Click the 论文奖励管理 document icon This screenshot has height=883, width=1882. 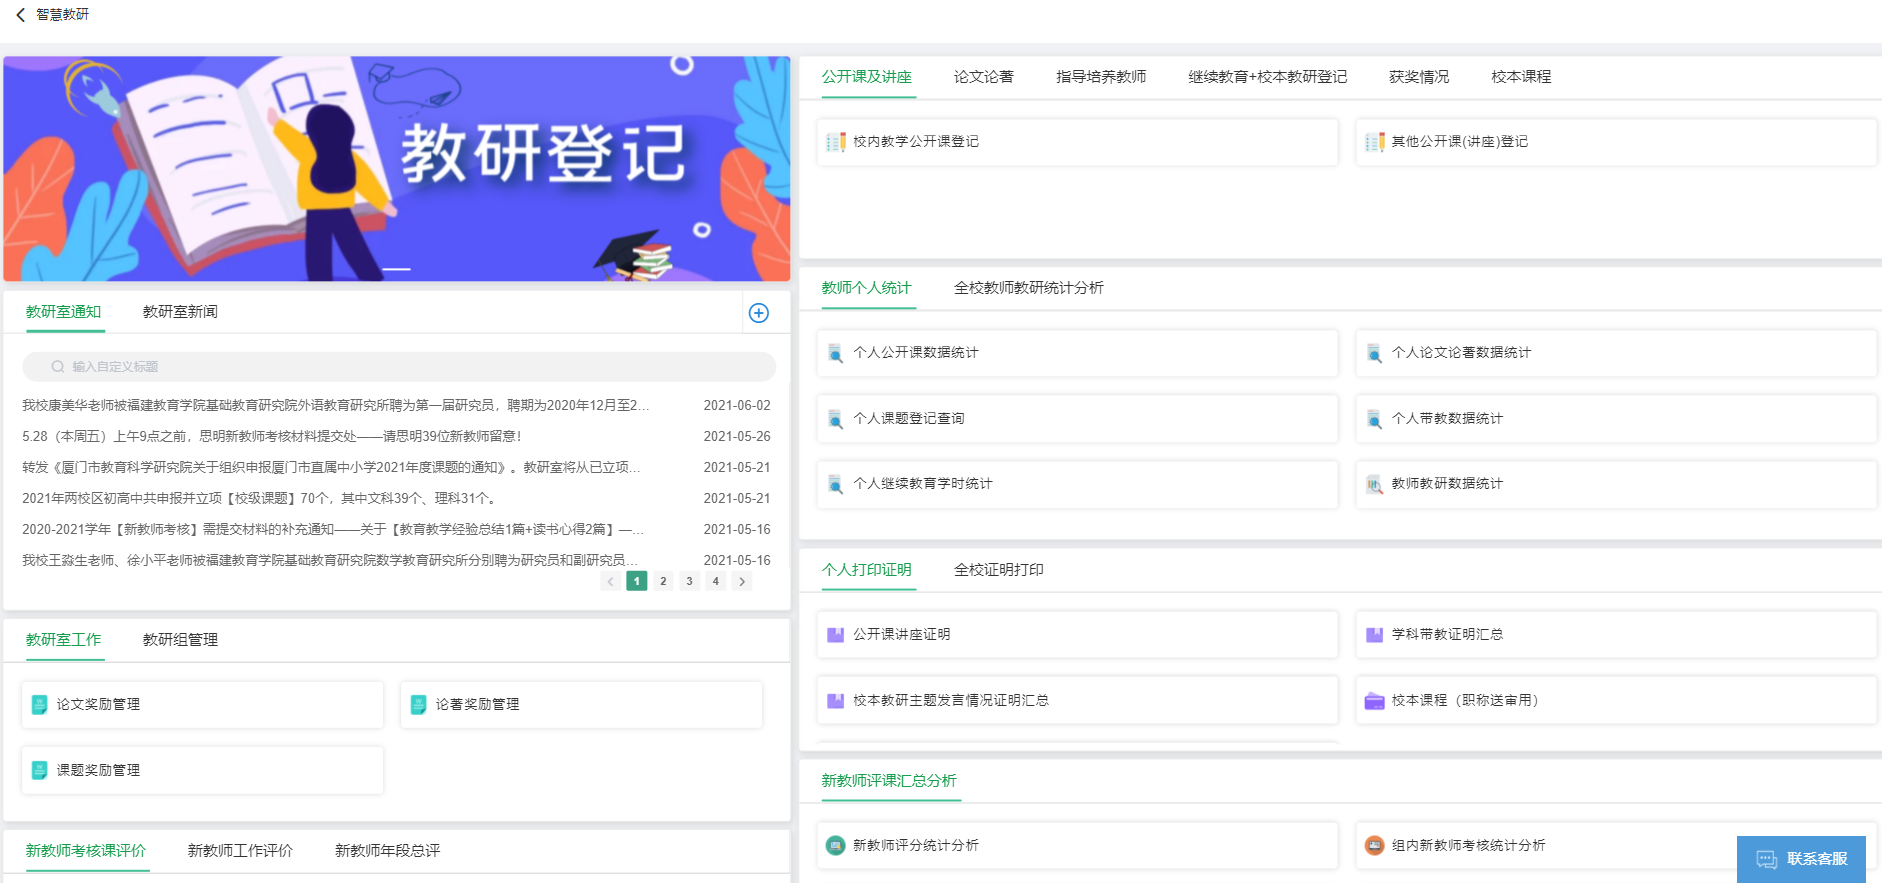pyautogui.click(x=40, y=705)
